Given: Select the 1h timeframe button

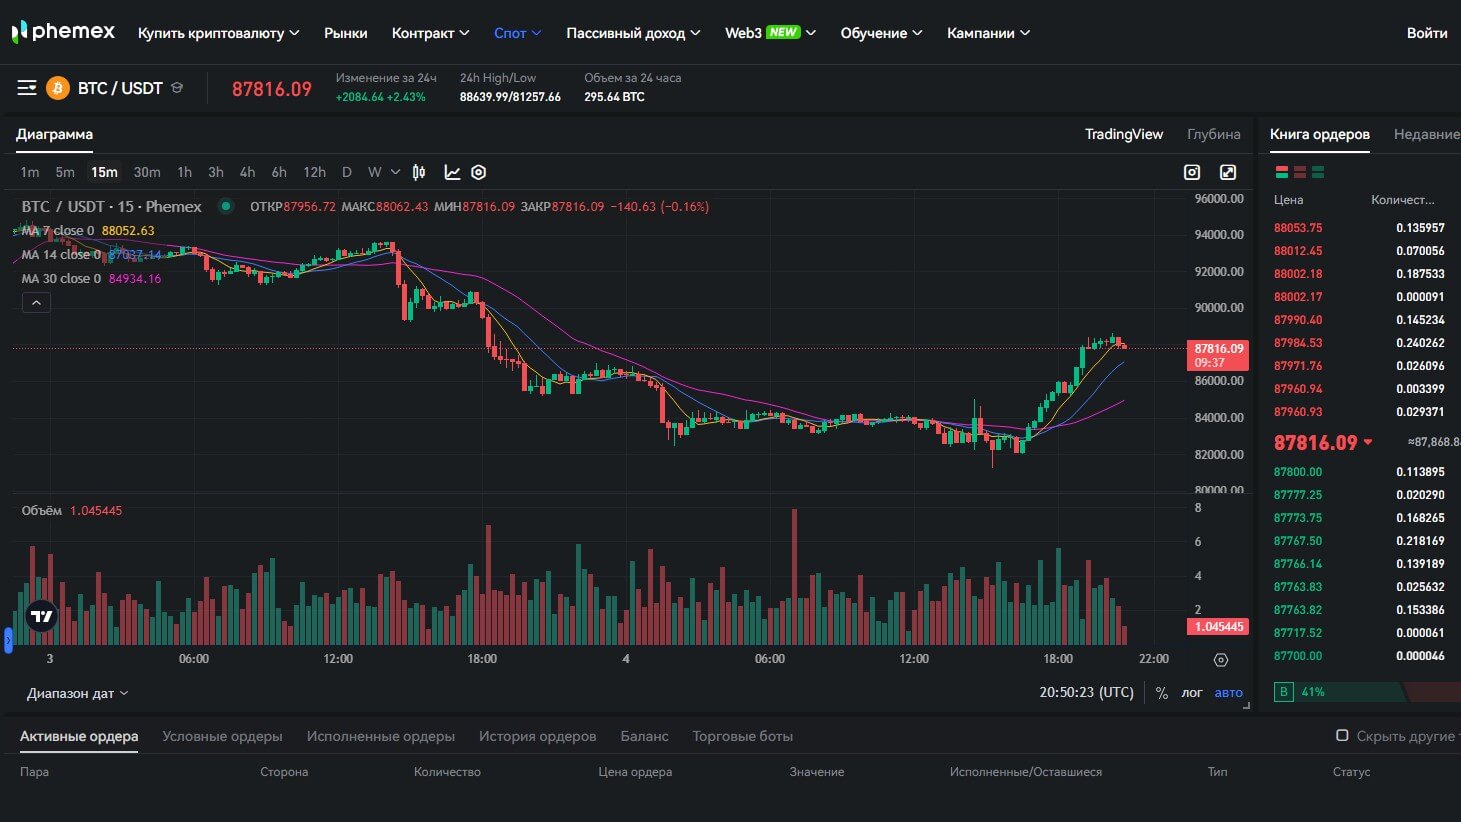Looking at the screenshot, I should (184, 172).
